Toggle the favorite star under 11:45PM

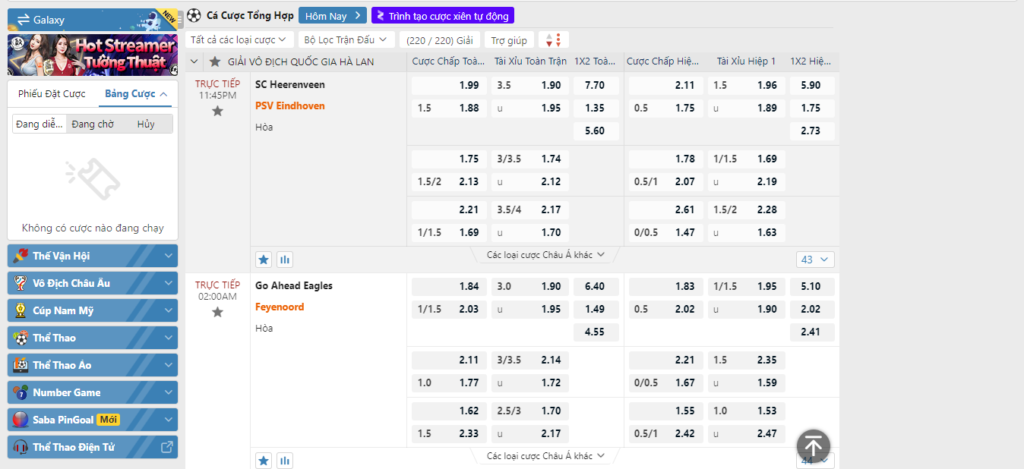(x=217, y=111)
